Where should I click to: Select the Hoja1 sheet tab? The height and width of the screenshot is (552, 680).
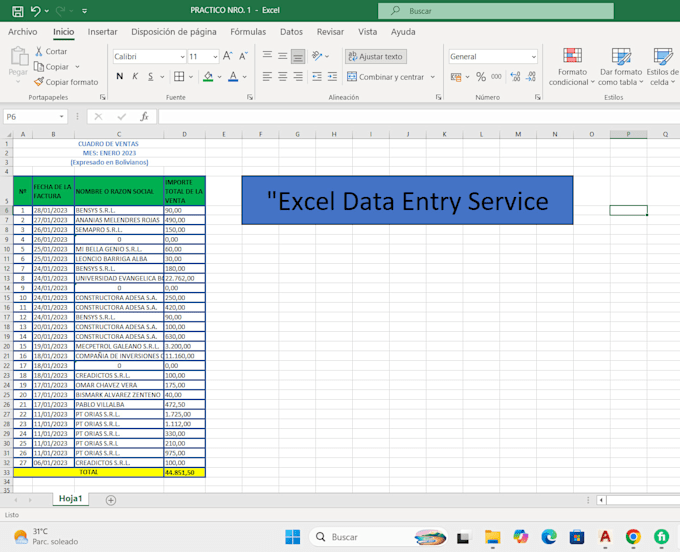click(70, 499)
